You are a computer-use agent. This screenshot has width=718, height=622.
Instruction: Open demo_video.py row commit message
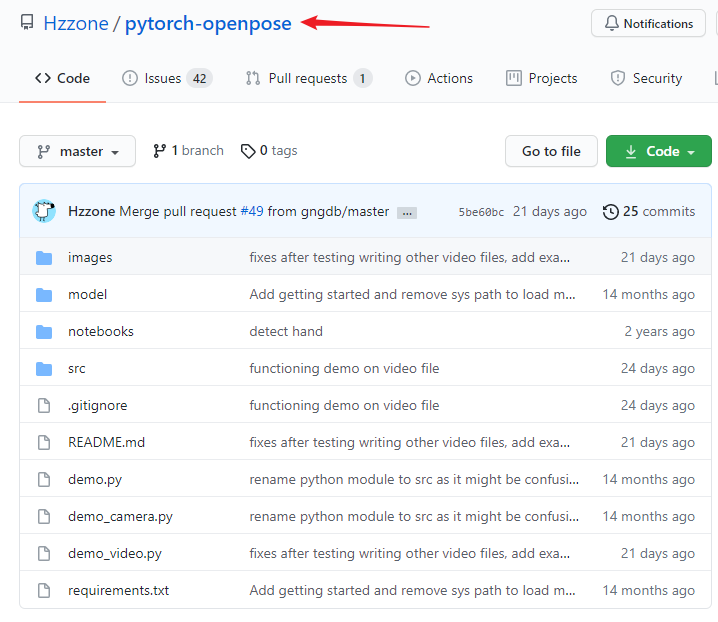point(410,554)
